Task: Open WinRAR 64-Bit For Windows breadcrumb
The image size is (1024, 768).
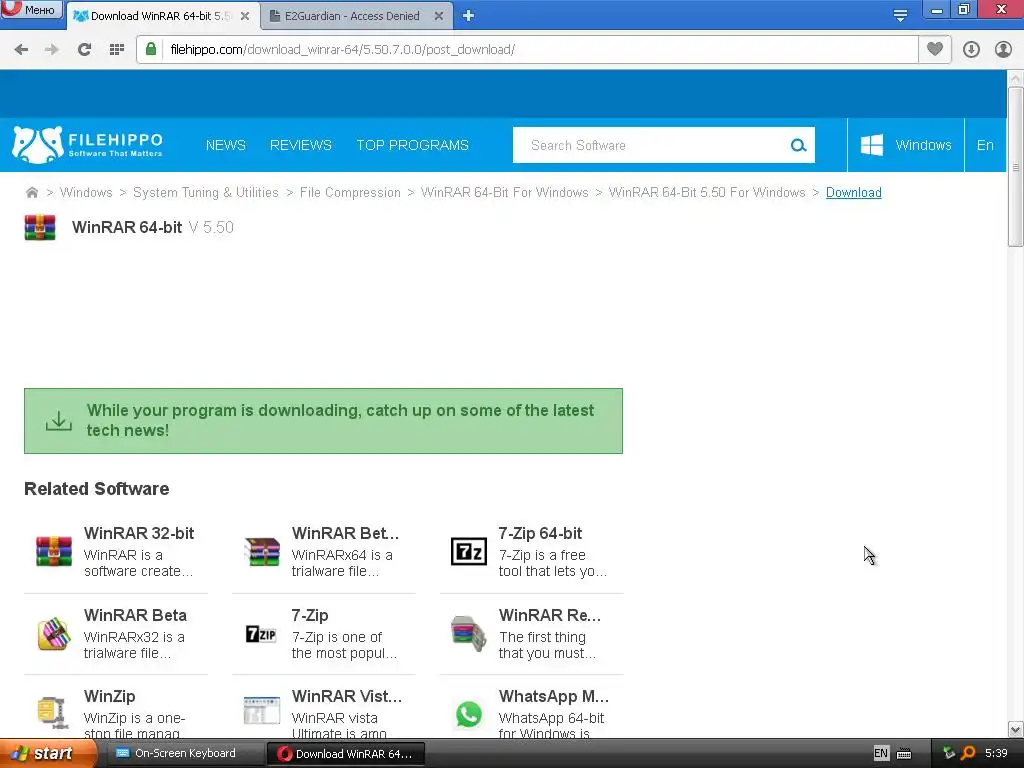Action: 504,193
